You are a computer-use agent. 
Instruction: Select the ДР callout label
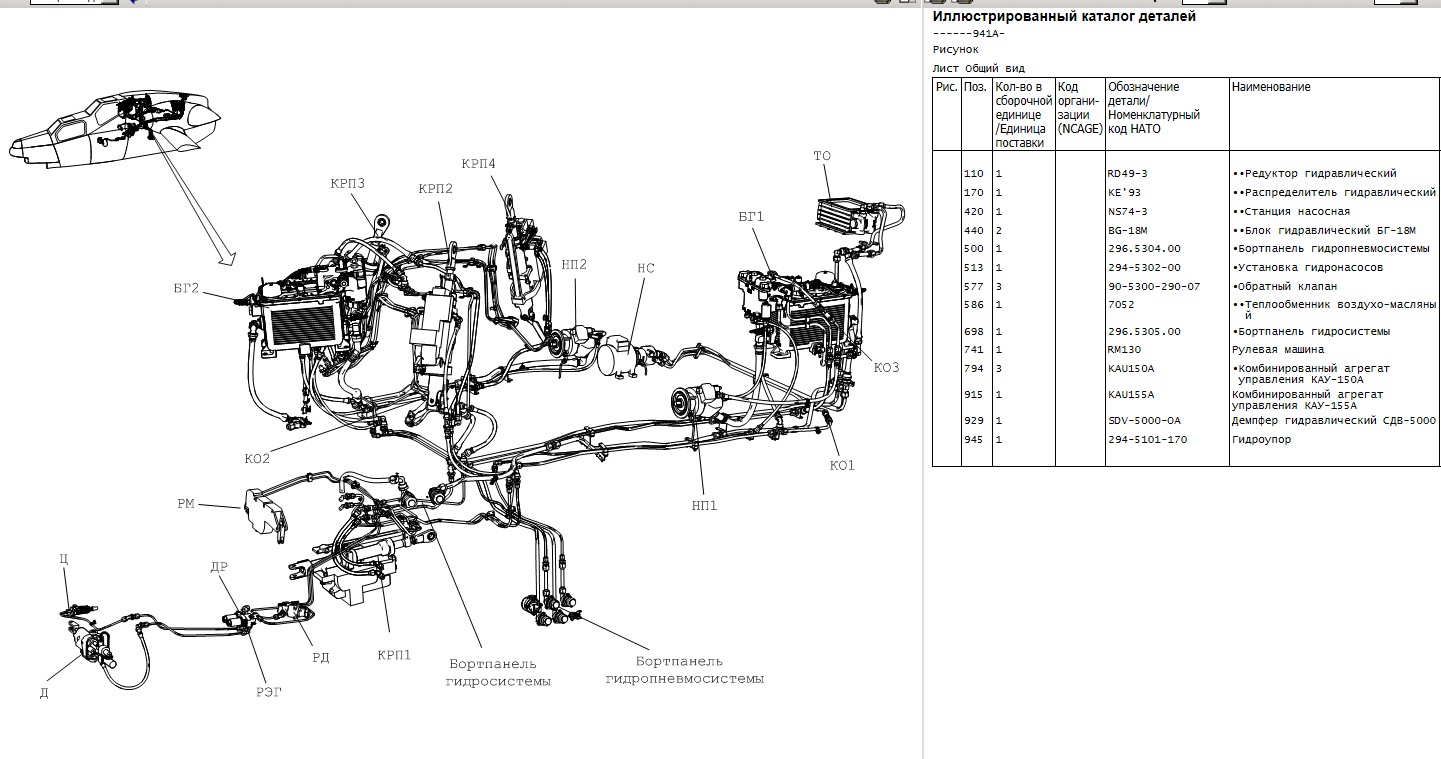click(x=219, y=567)
